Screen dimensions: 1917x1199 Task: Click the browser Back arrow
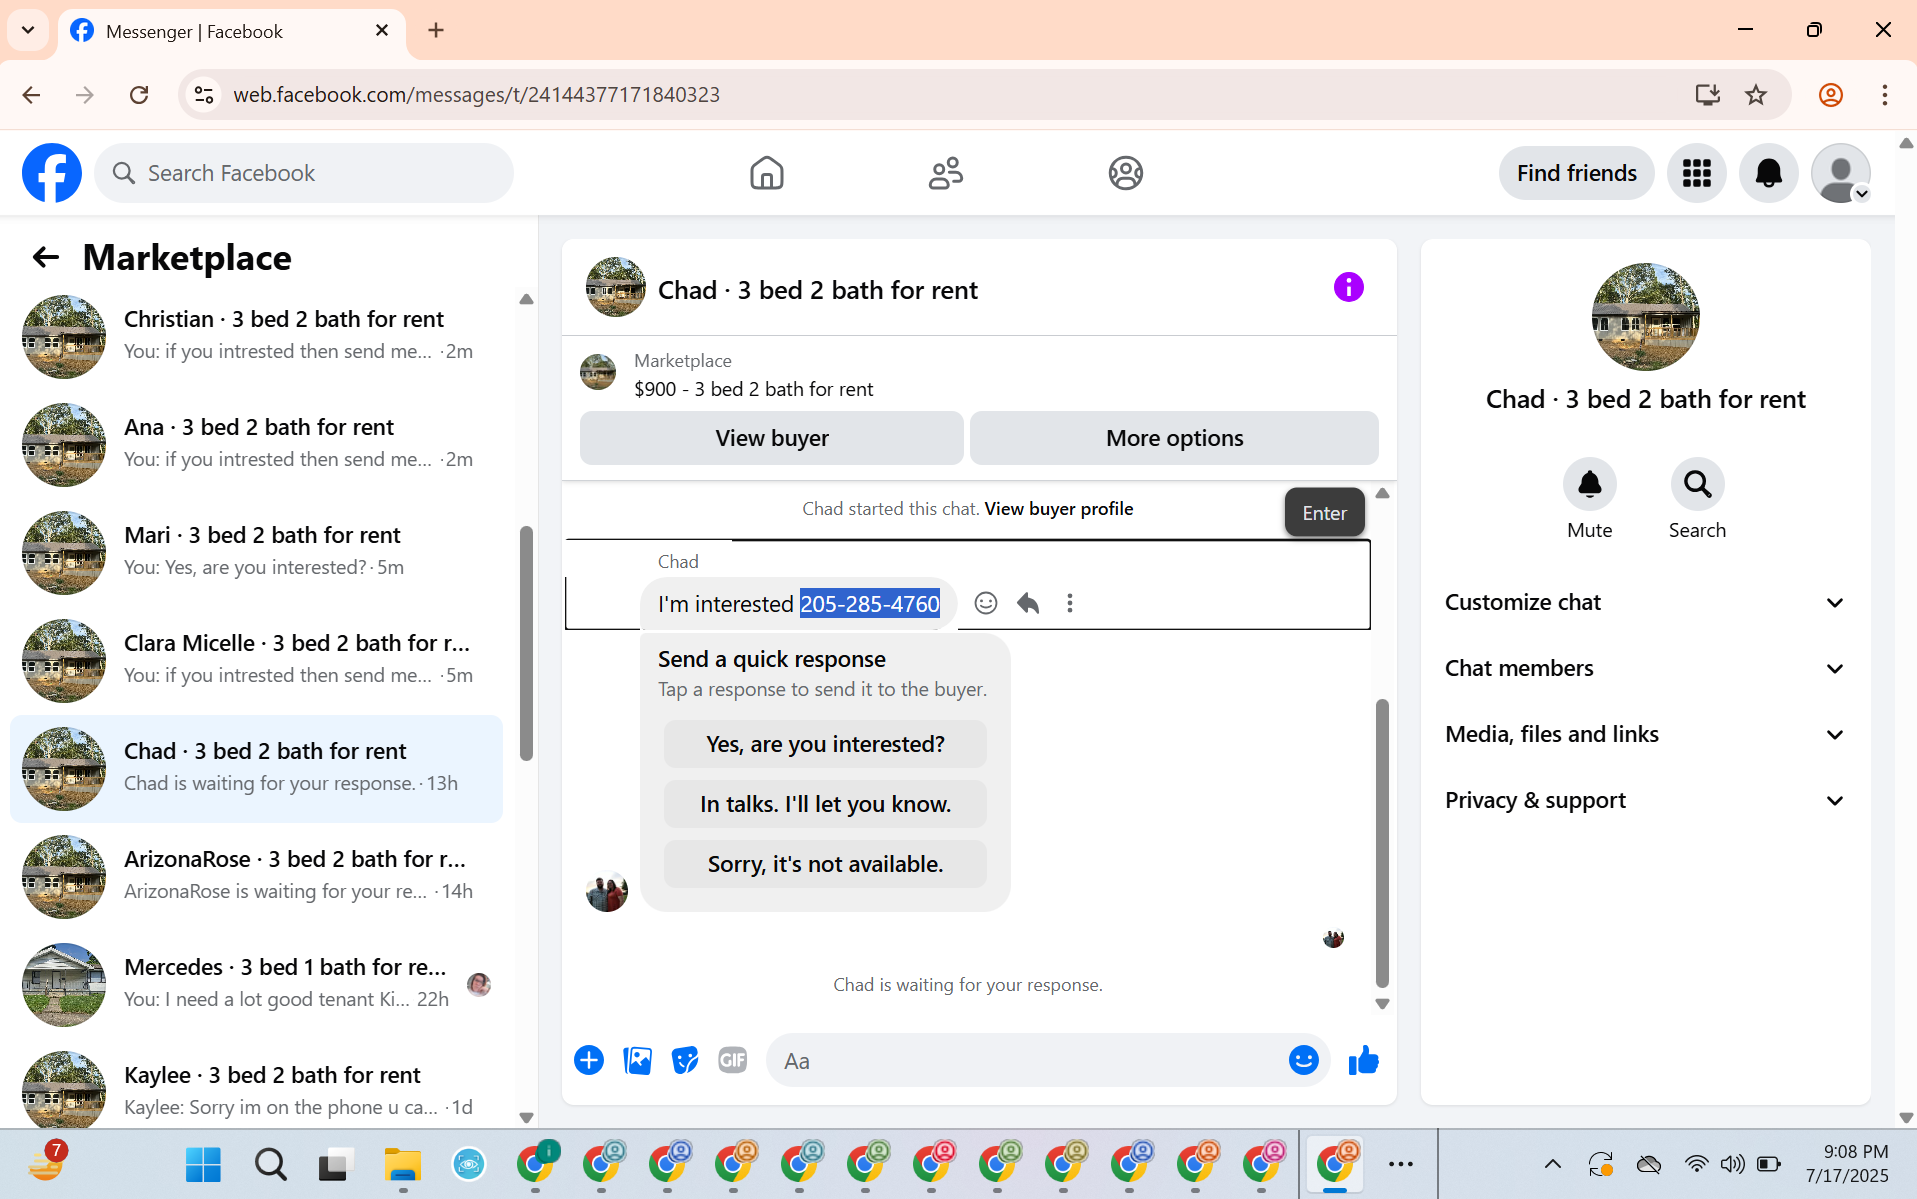[x=31, y=95]
